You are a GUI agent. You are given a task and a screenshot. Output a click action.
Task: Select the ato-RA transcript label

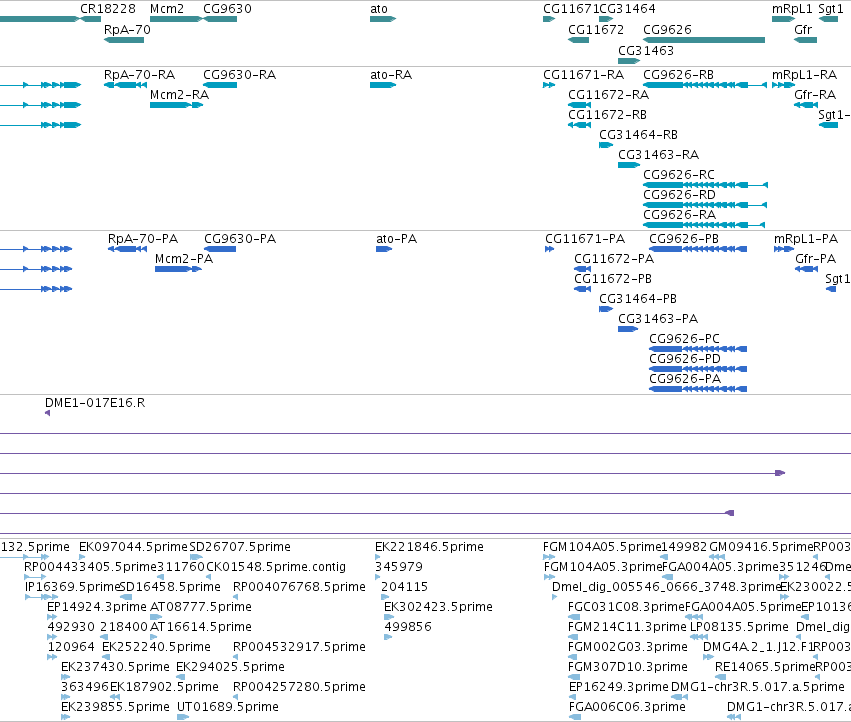point(391,75)
